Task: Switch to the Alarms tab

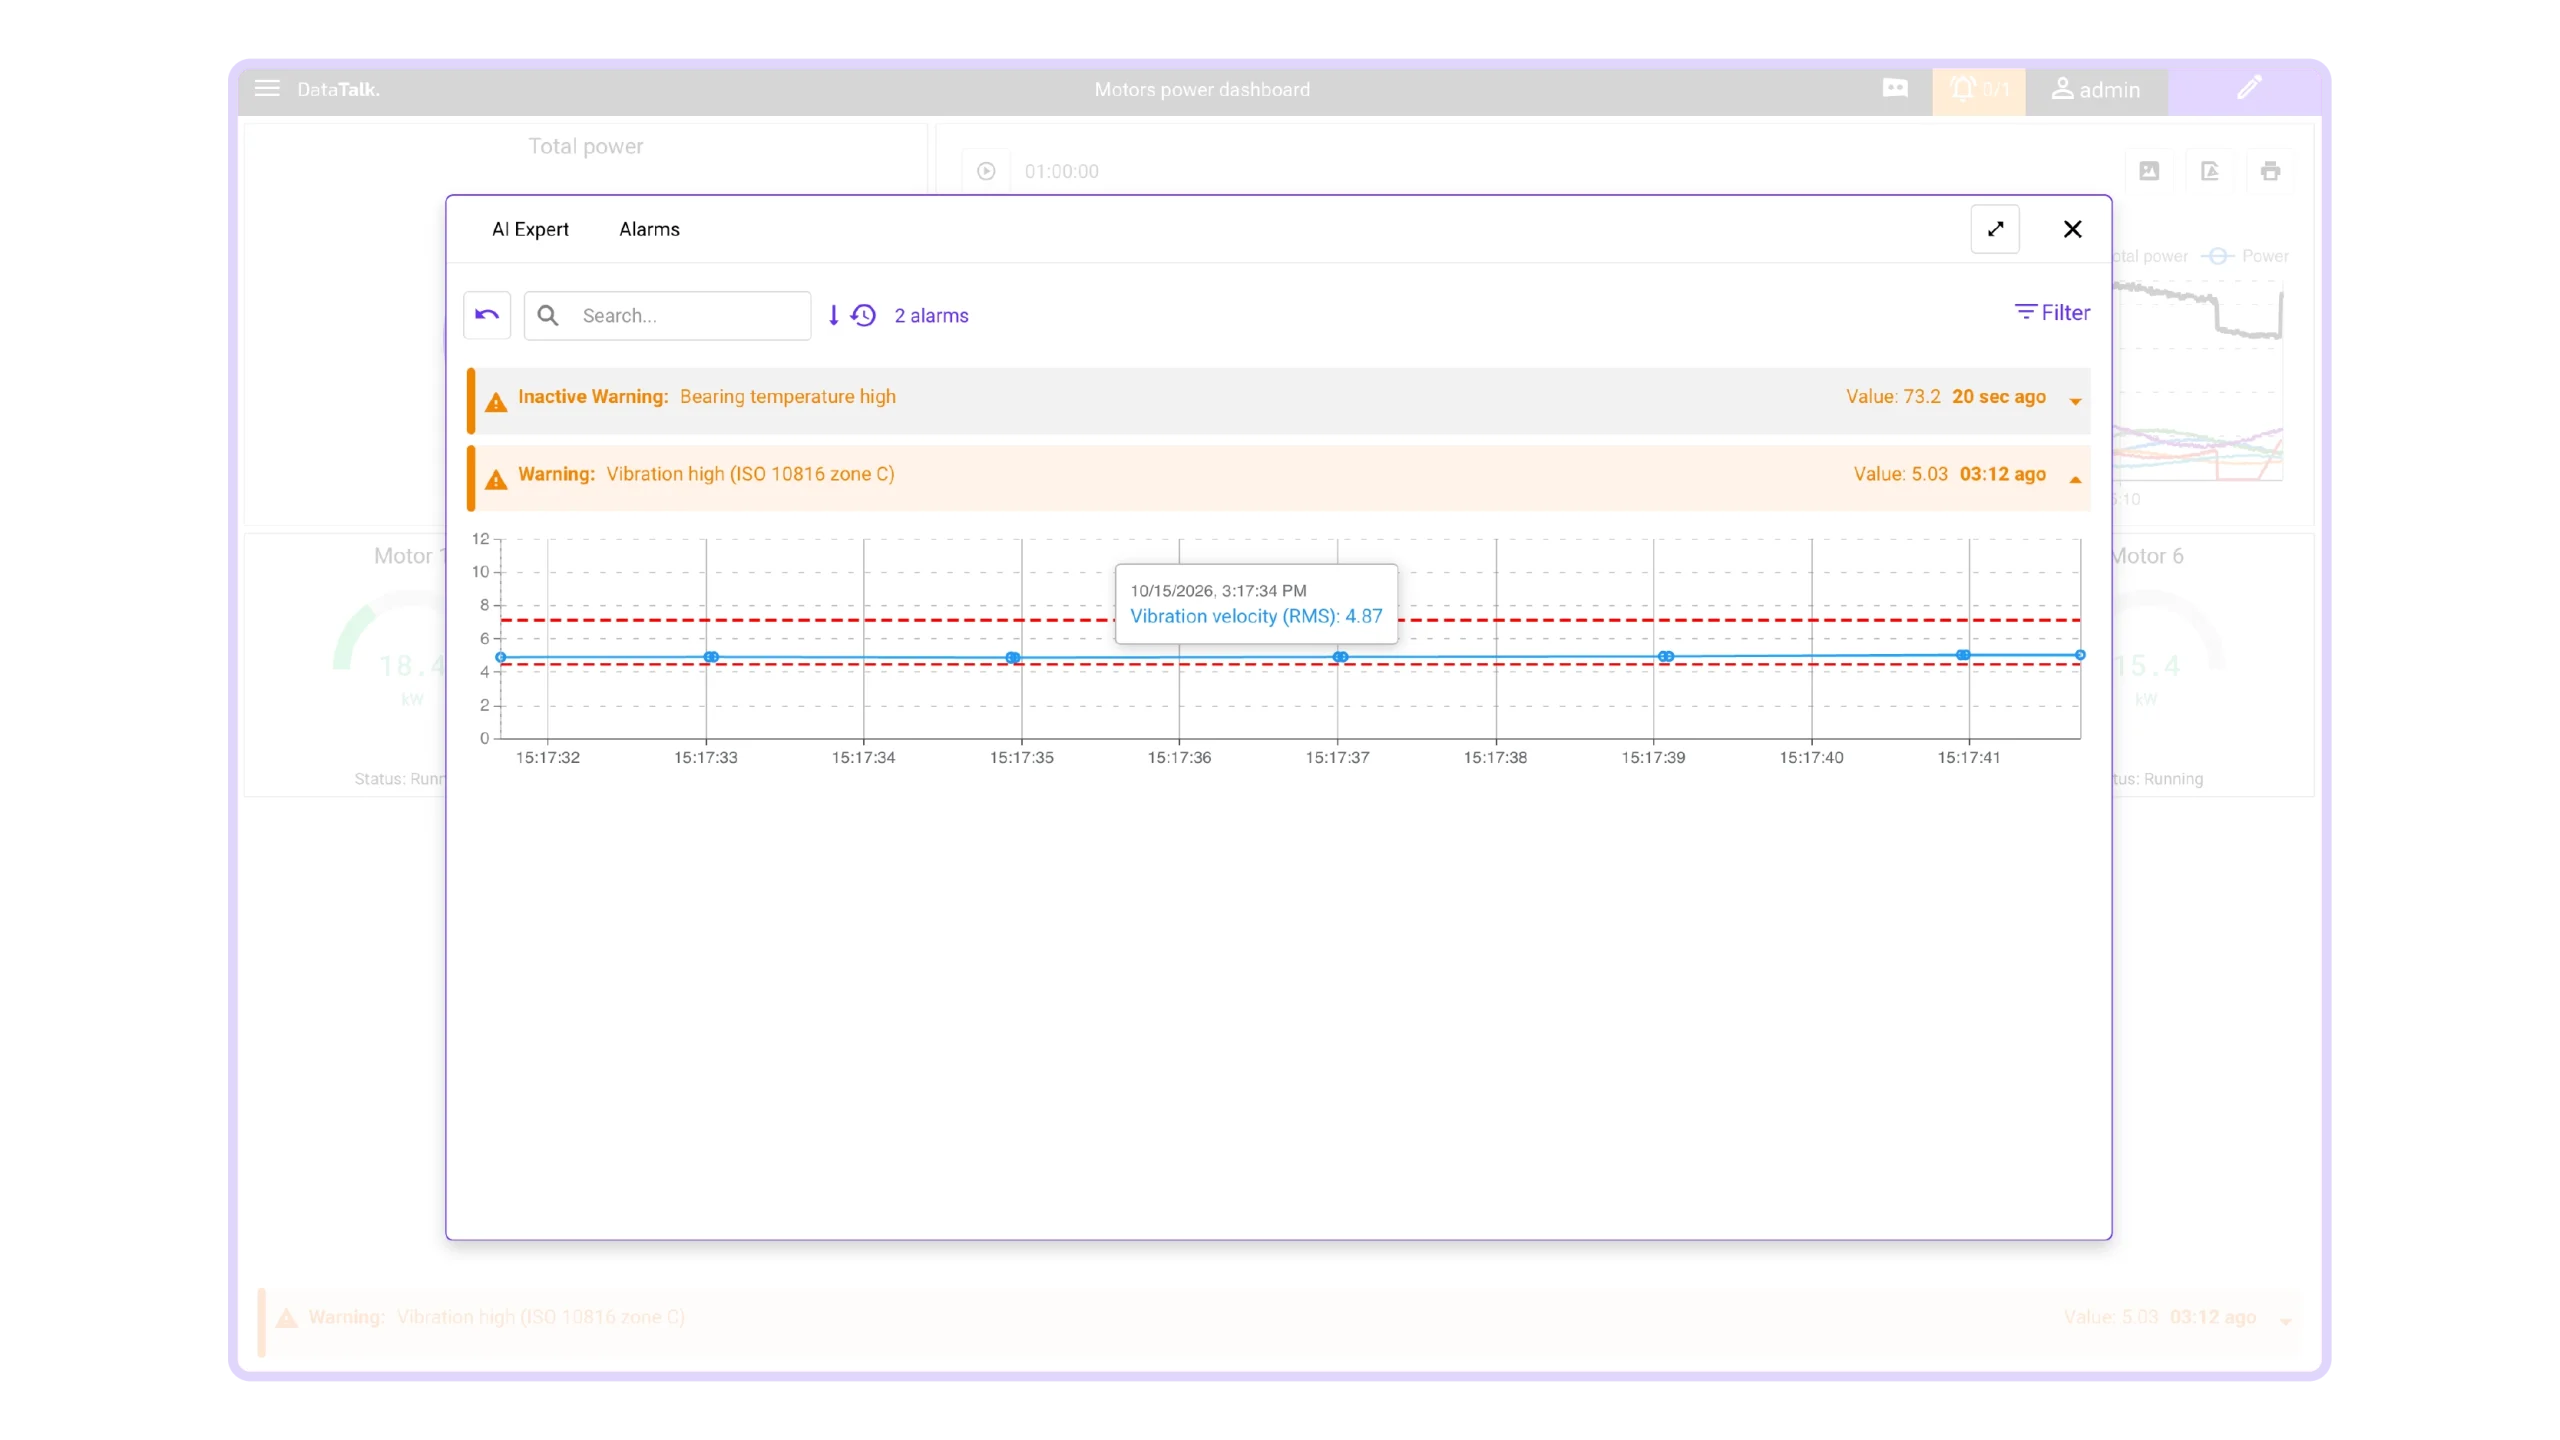Action: pyautogui.click(x=649, y=229)
